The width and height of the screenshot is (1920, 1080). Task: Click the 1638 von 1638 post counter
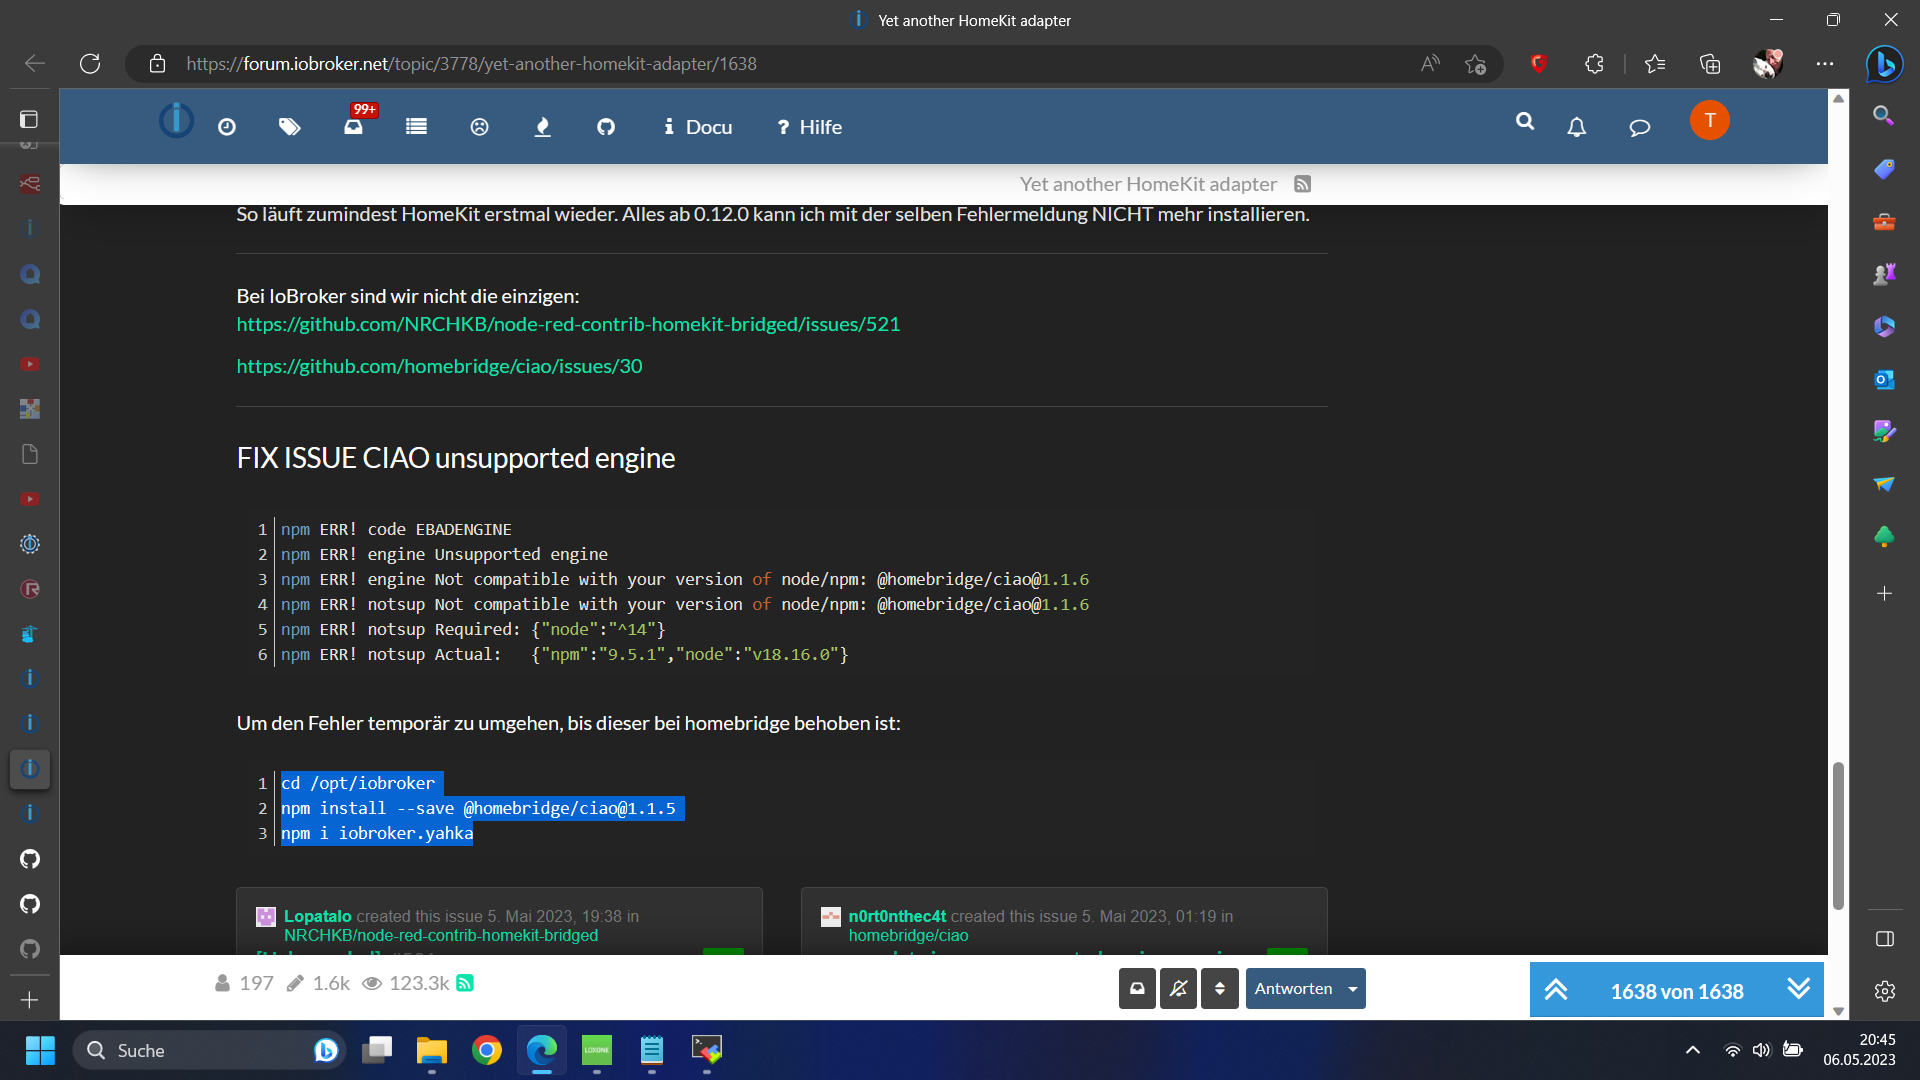pos(1677,991)
